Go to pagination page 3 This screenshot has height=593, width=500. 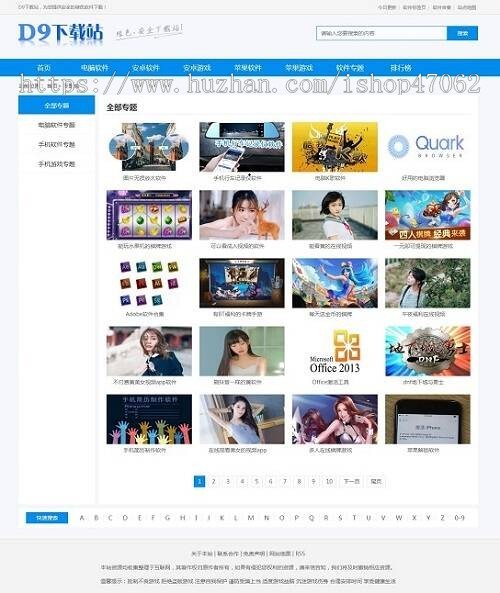[x=228, y=481]
